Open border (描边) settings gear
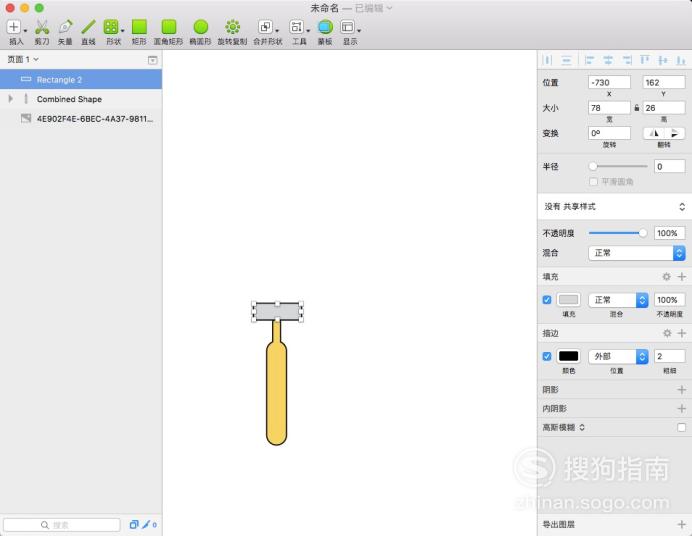This screenshot has width=692, height=536. (667, 333)
